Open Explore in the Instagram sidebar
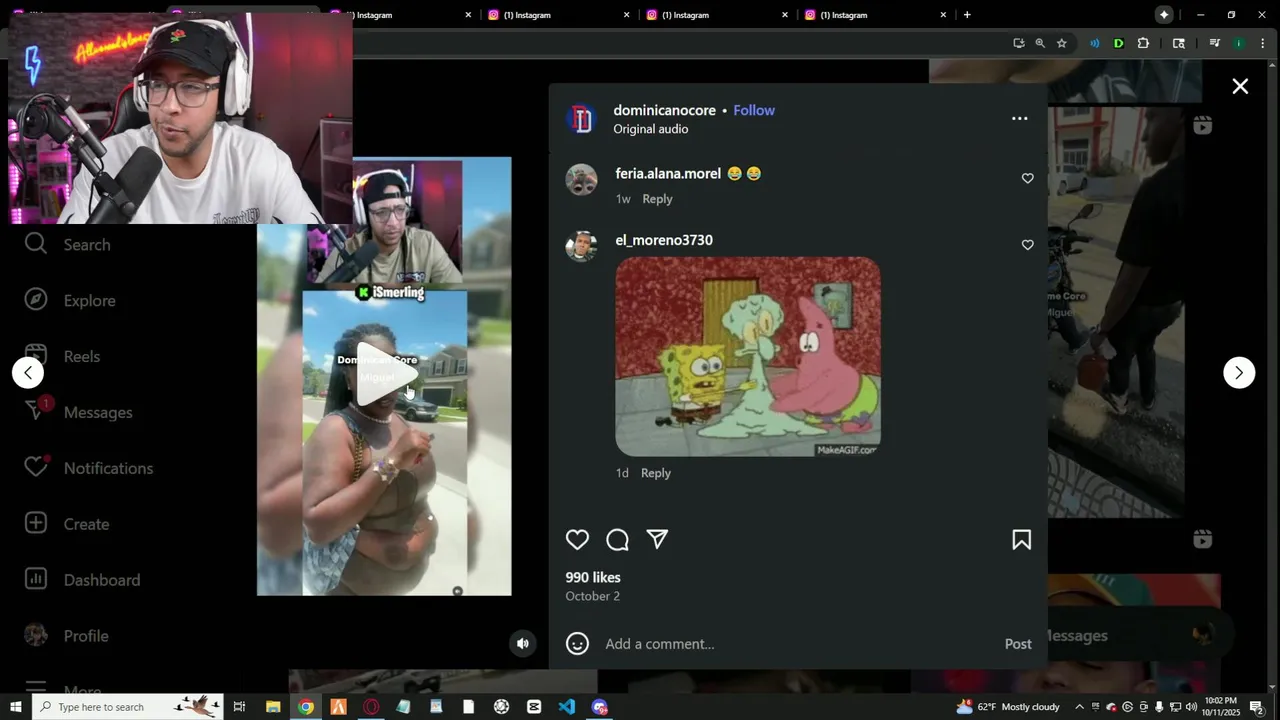This screenshot has width=1280, height=720. (70, 301)
